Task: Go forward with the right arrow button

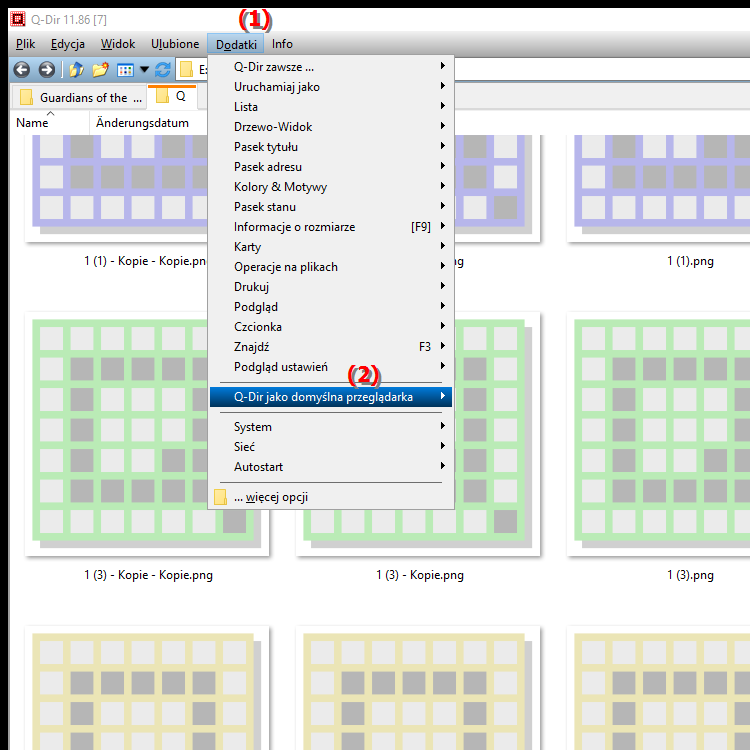Action: 46,70
